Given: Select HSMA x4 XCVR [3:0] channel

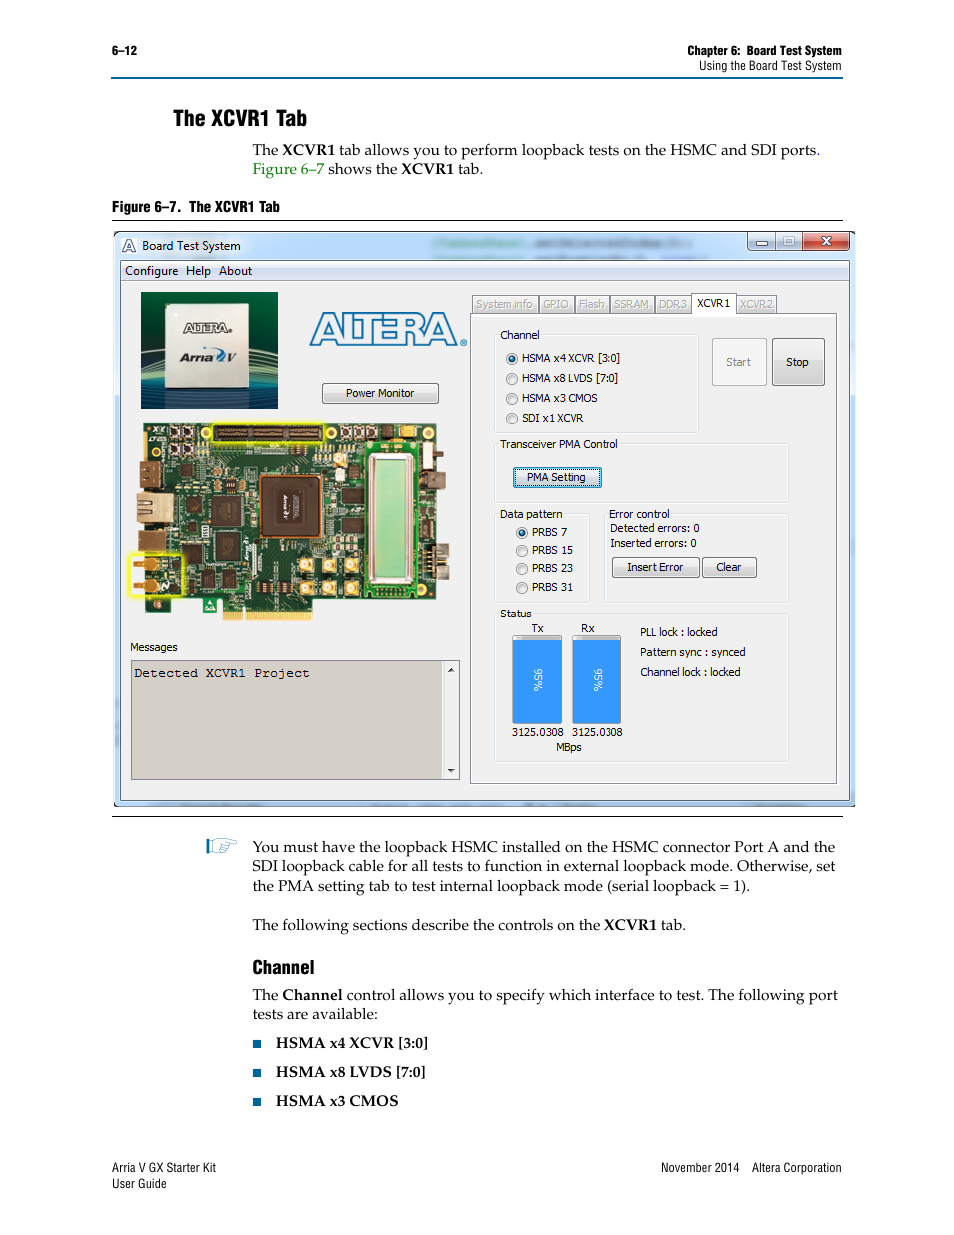Looking at the screenshot, I should tap(511, 358).
